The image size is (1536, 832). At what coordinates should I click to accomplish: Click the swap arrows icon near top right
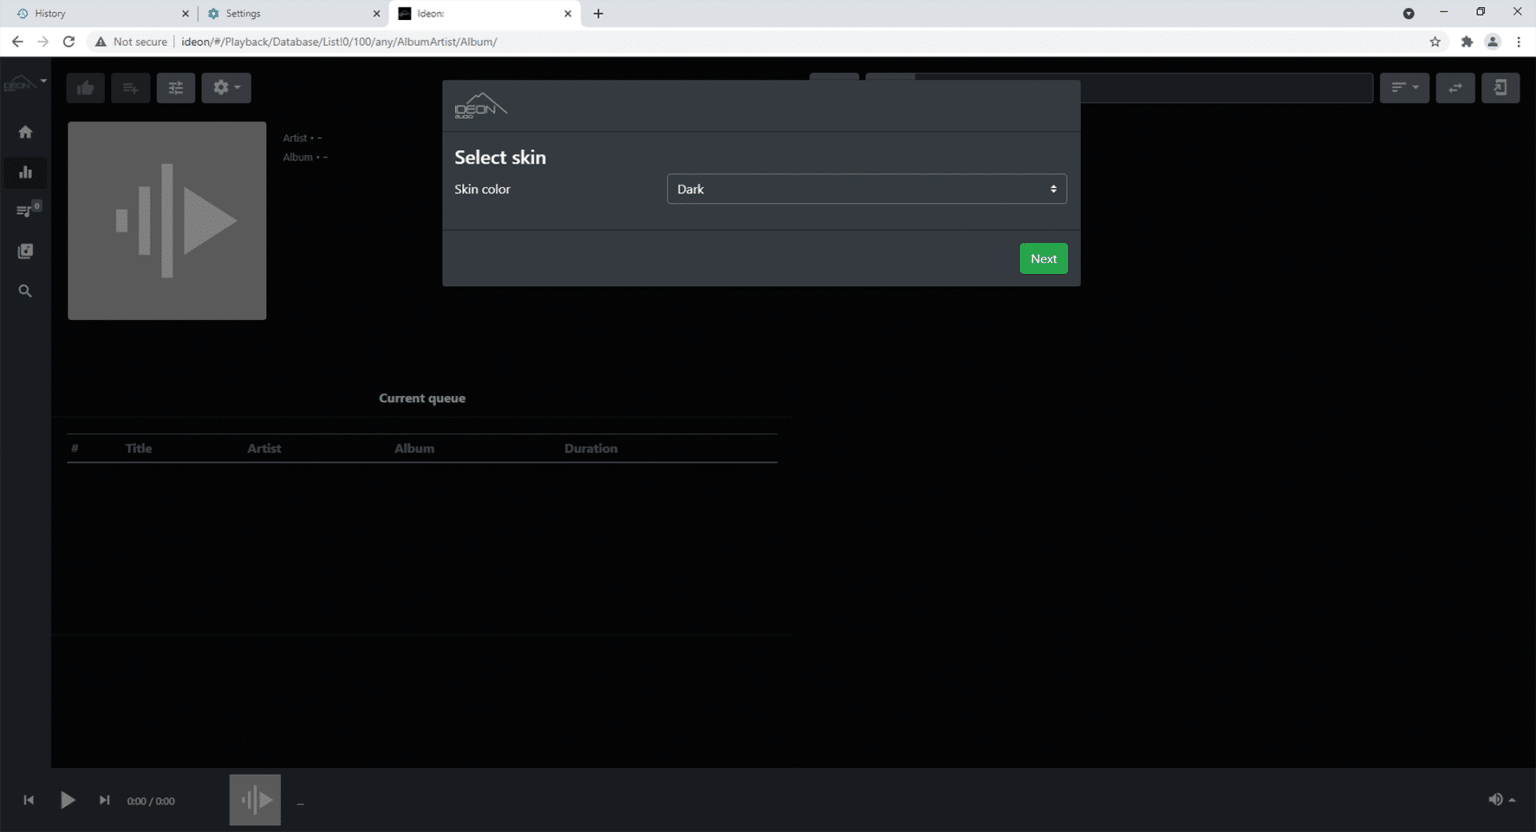[1455, 87]
